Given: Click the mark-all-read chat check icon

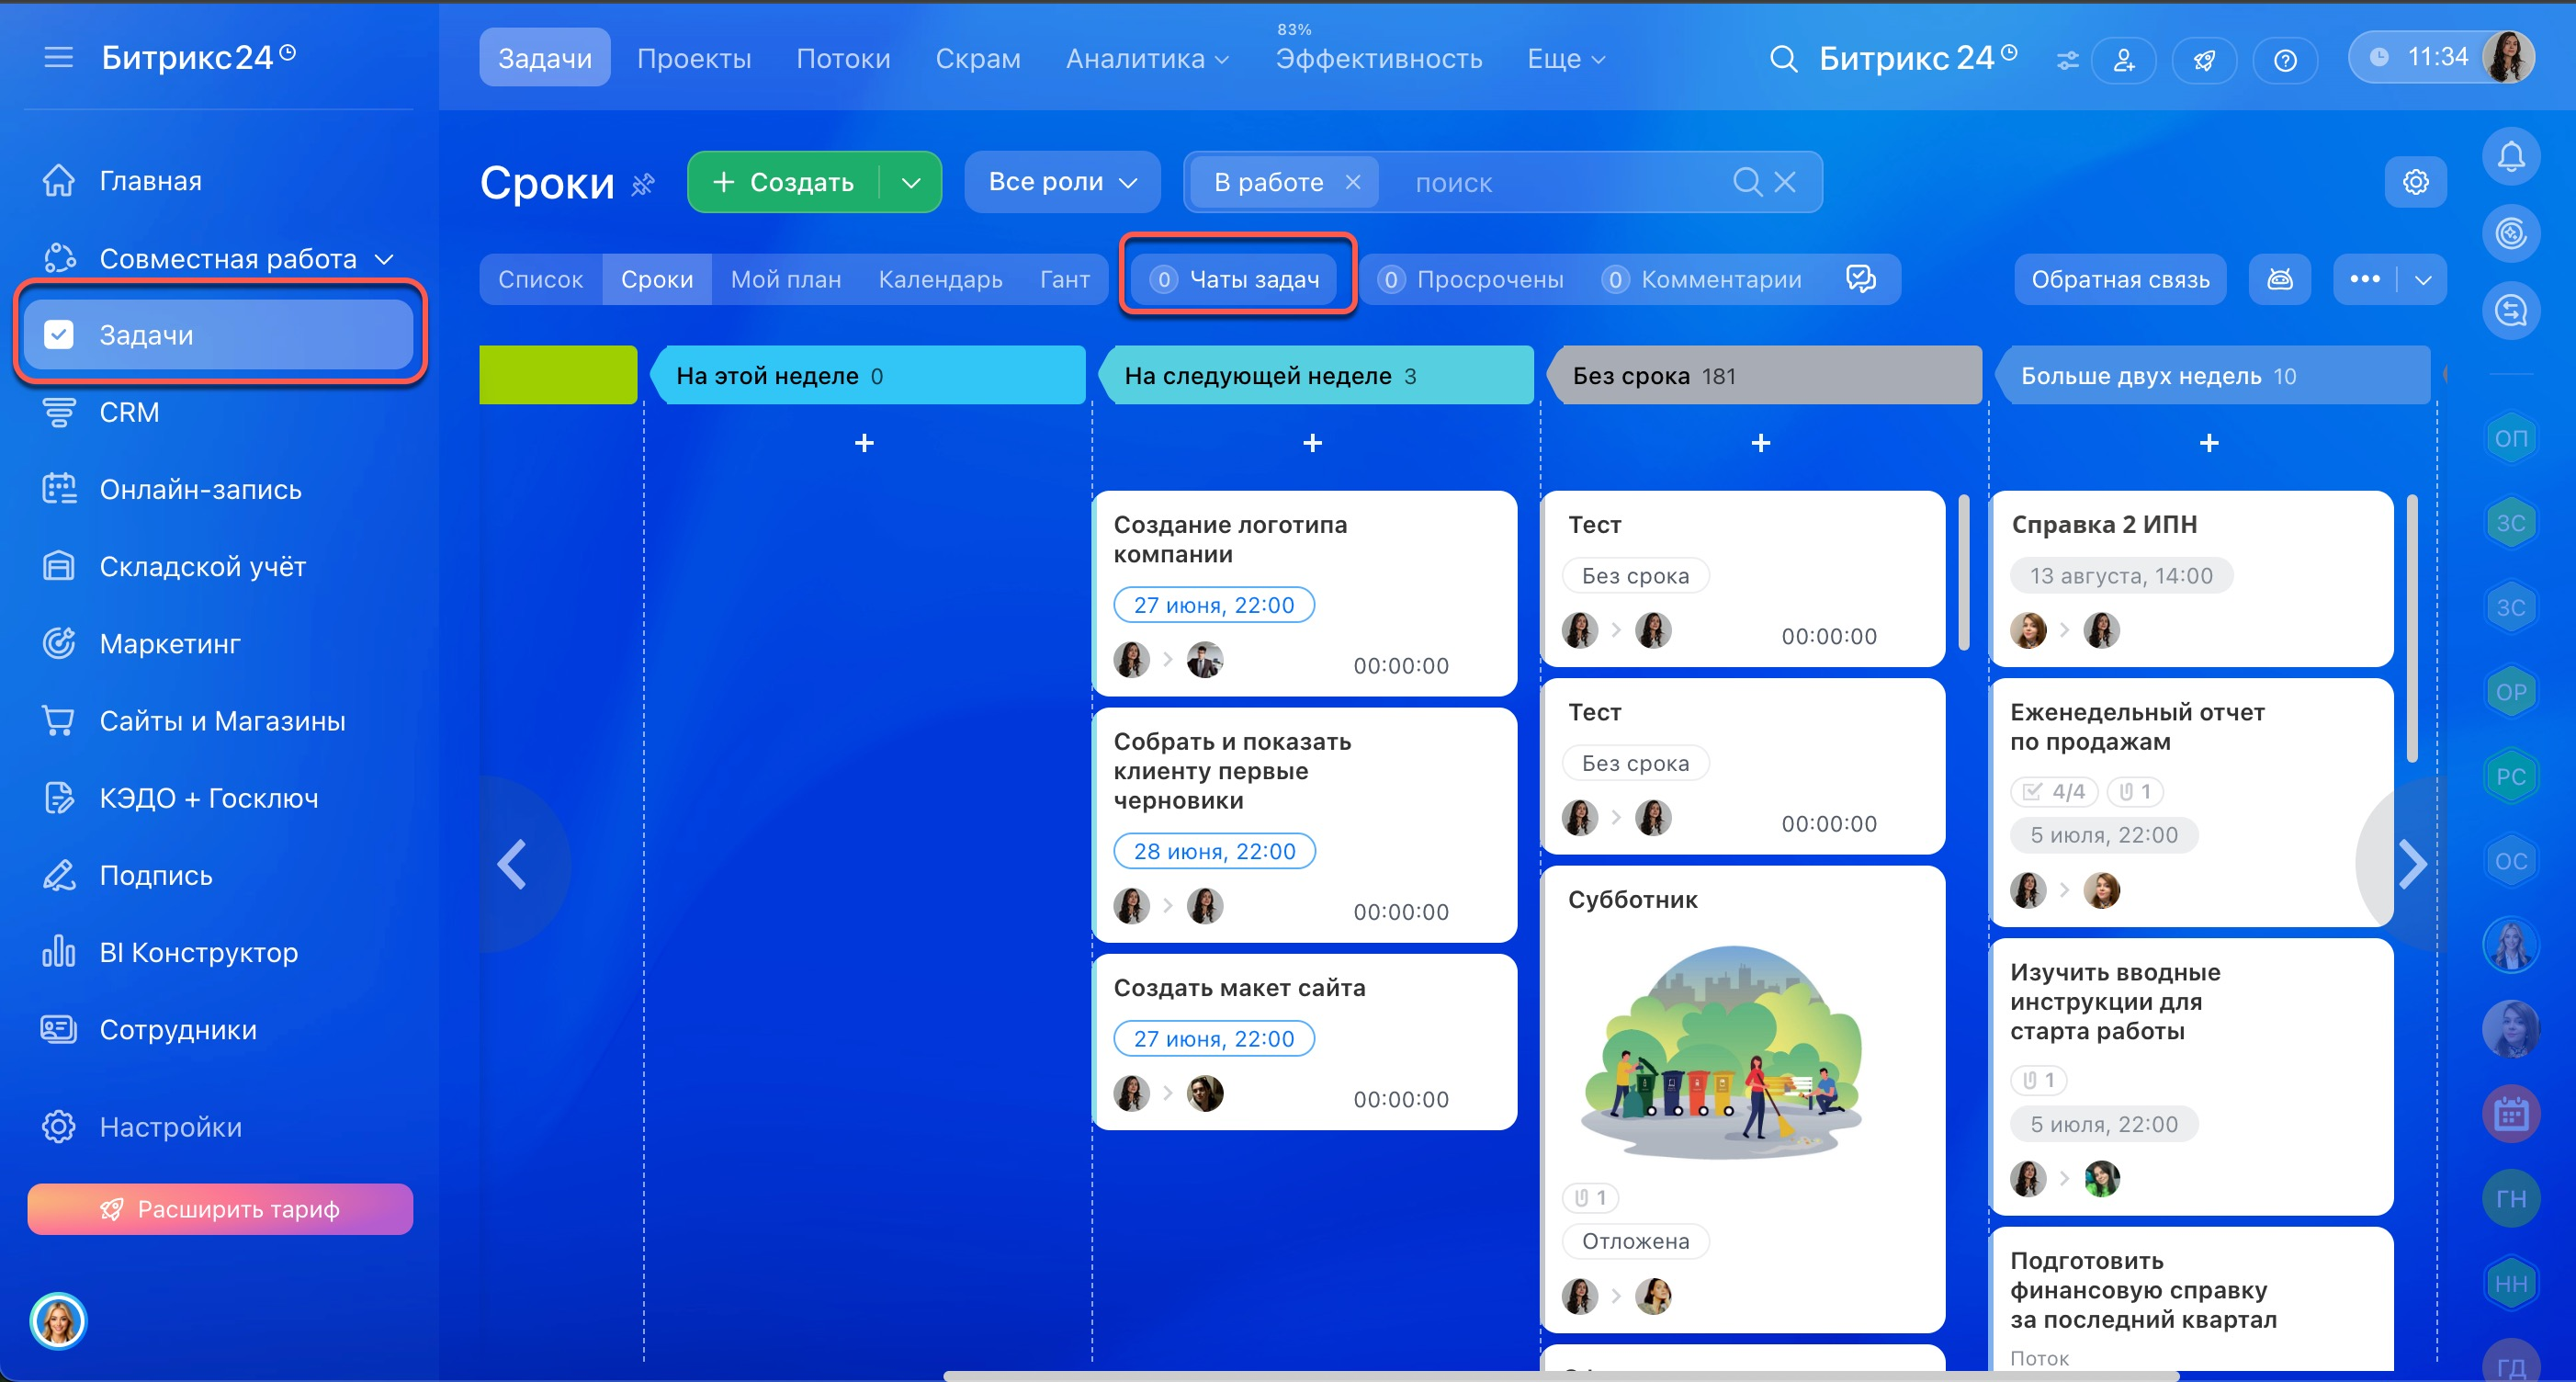Looking at the screenshot, I should point(1860,279).
